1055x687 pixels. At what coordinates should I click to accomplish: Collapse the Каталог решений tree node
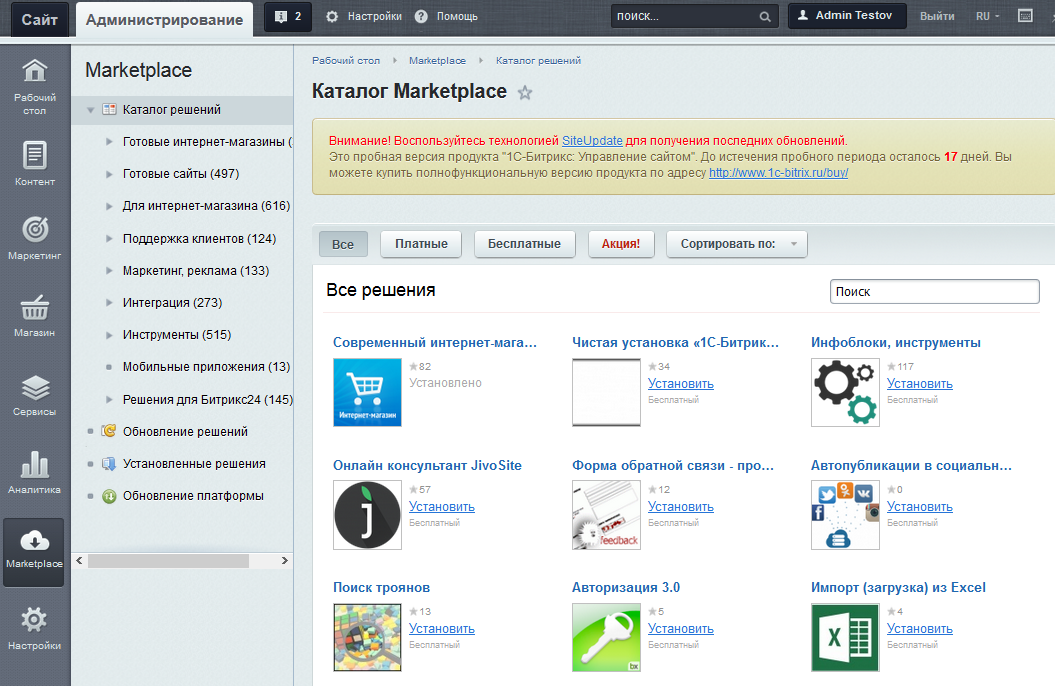(x=90, y=110)
